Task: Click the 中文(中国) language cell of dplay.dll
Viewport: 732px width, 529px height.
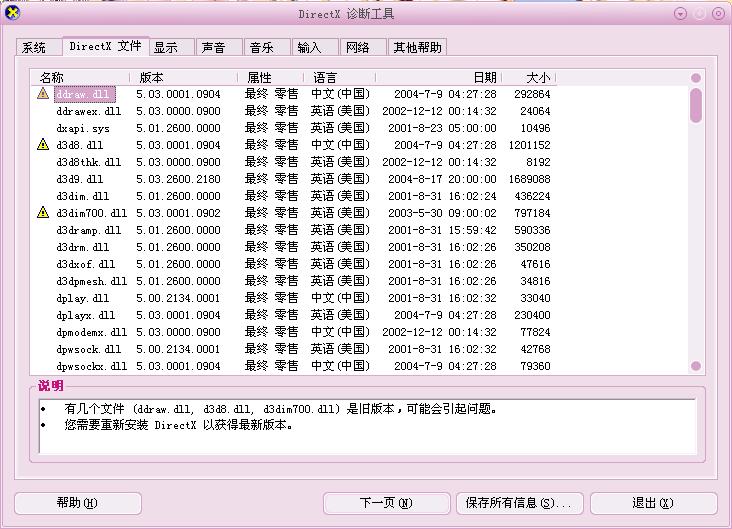Action: [340, 298]
